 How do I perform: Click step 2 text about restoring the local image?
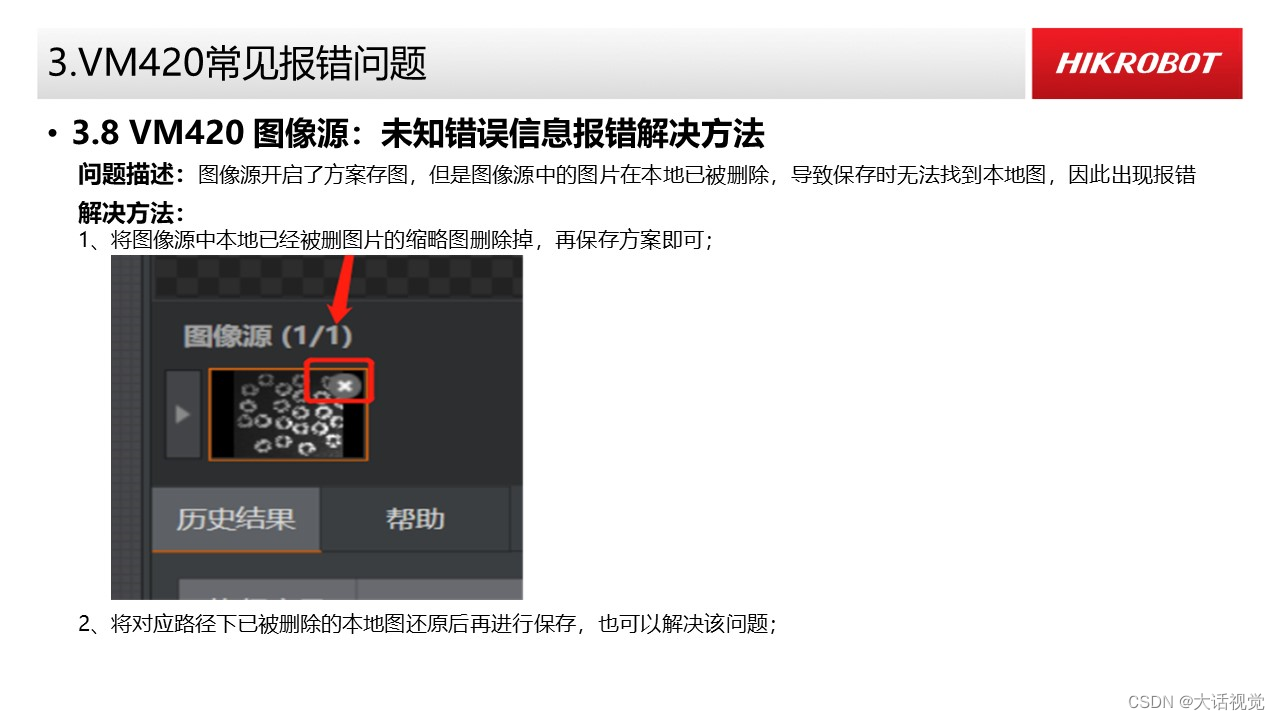point(428,624)
